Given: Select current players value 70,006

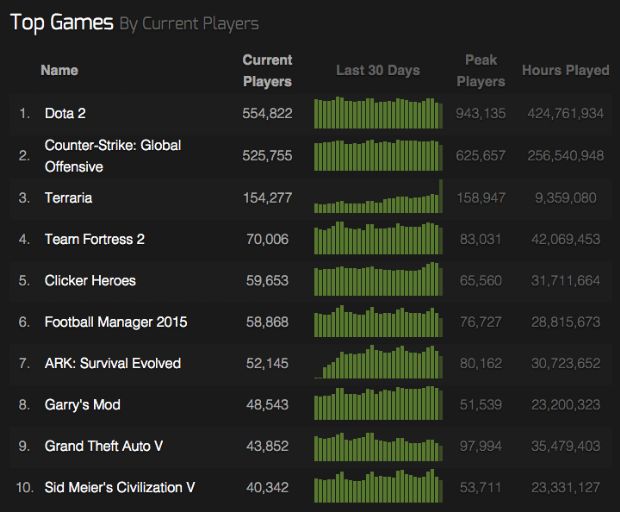Looking at the screenshot, I should point(267,239).
